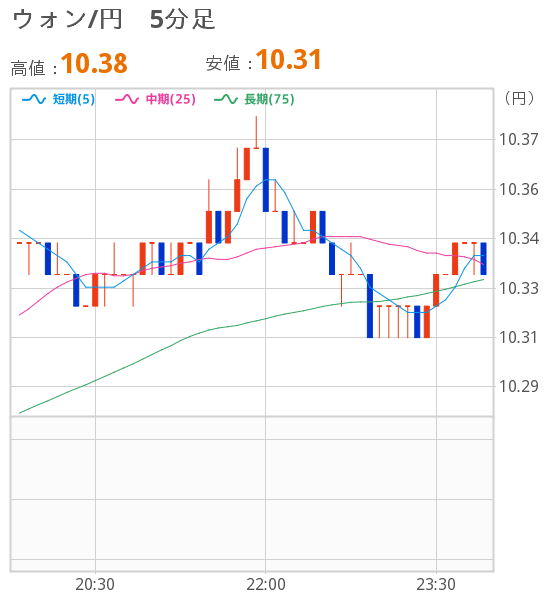
Task: Click the blue short-term (5) legend wave icon
Action: (x=34, y=99)
